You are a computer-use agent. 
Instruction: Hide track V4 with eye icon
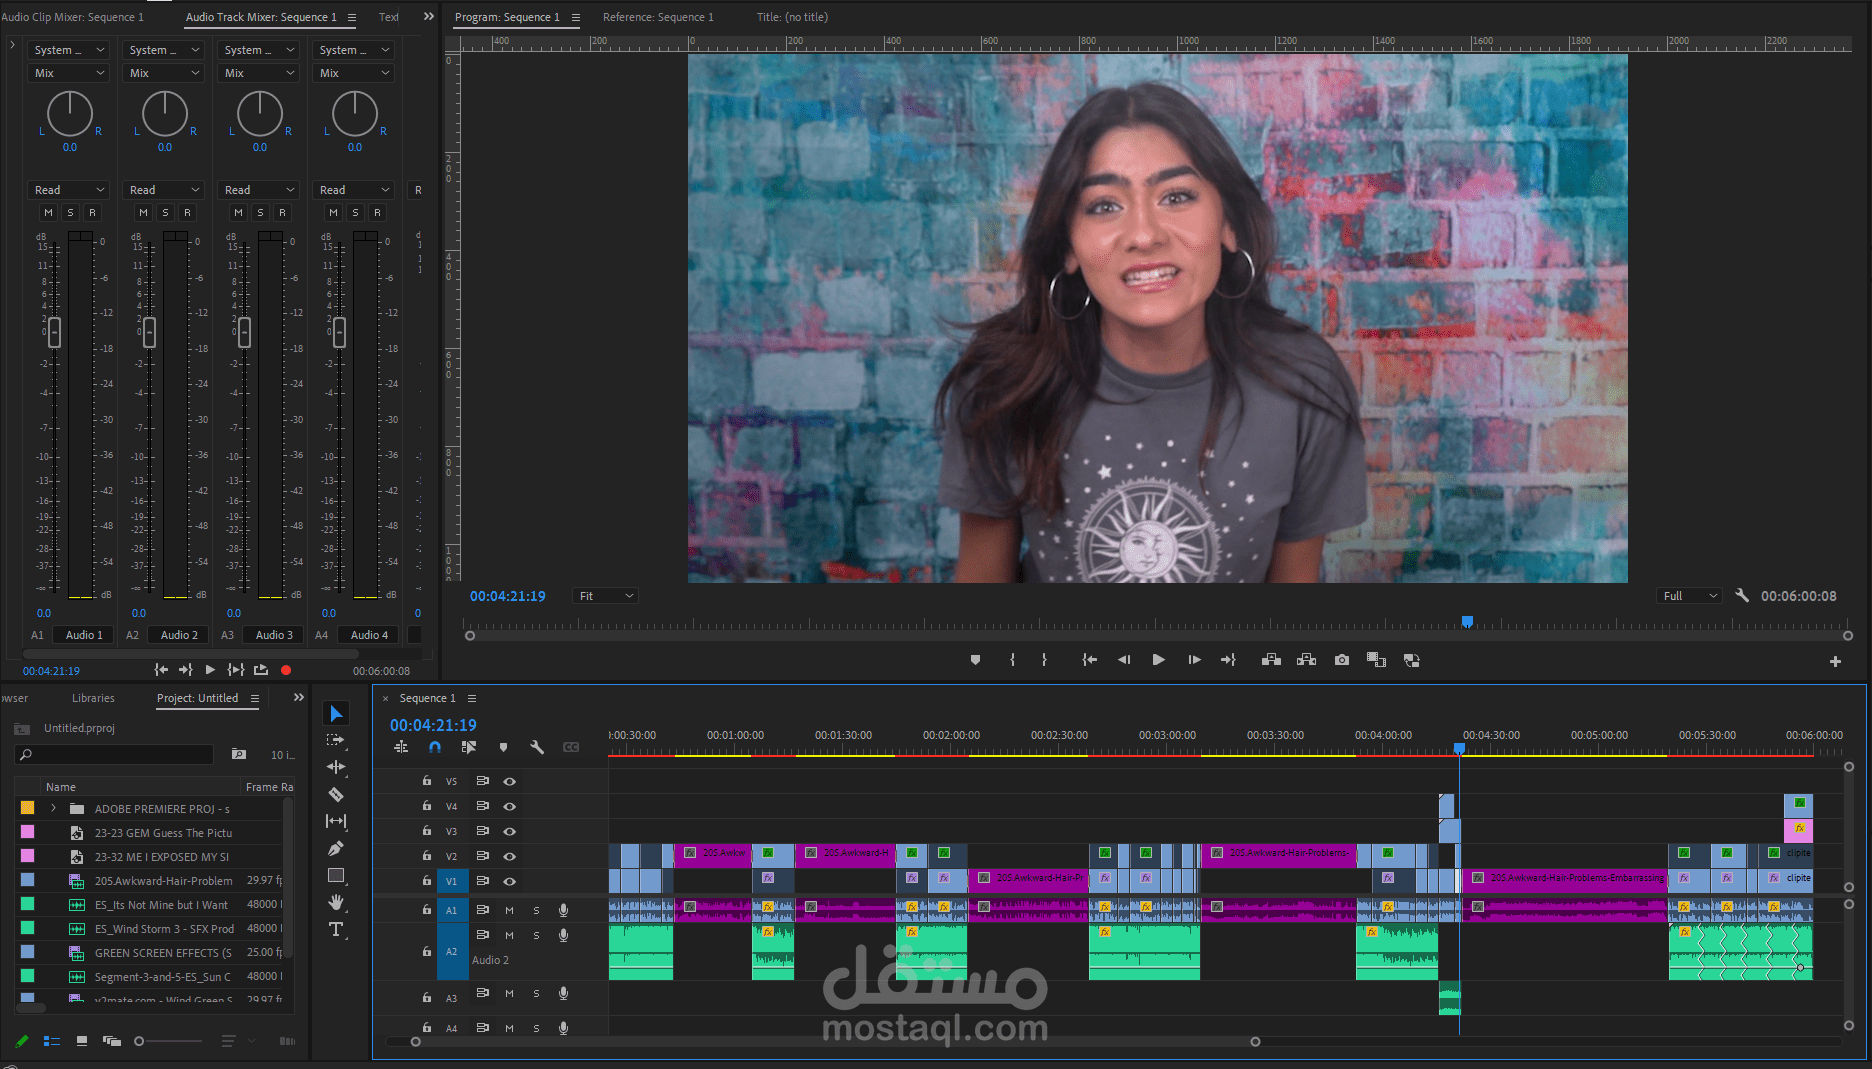pos(509,806)
